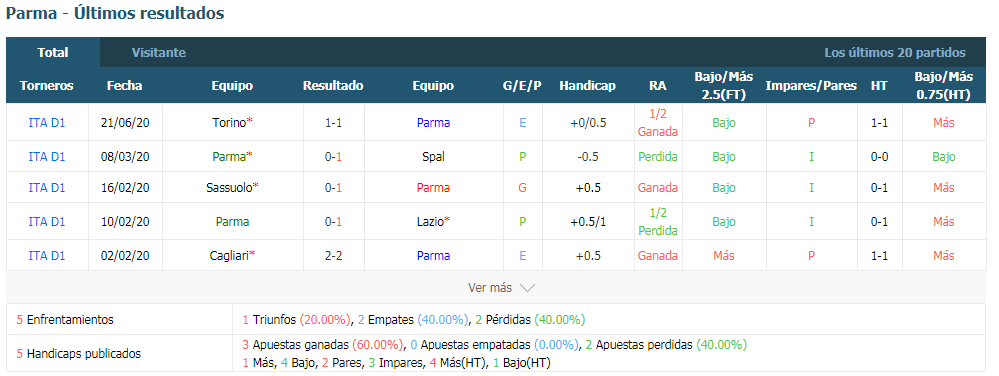
Task: Select the Total tab
Action: (53, 53)
